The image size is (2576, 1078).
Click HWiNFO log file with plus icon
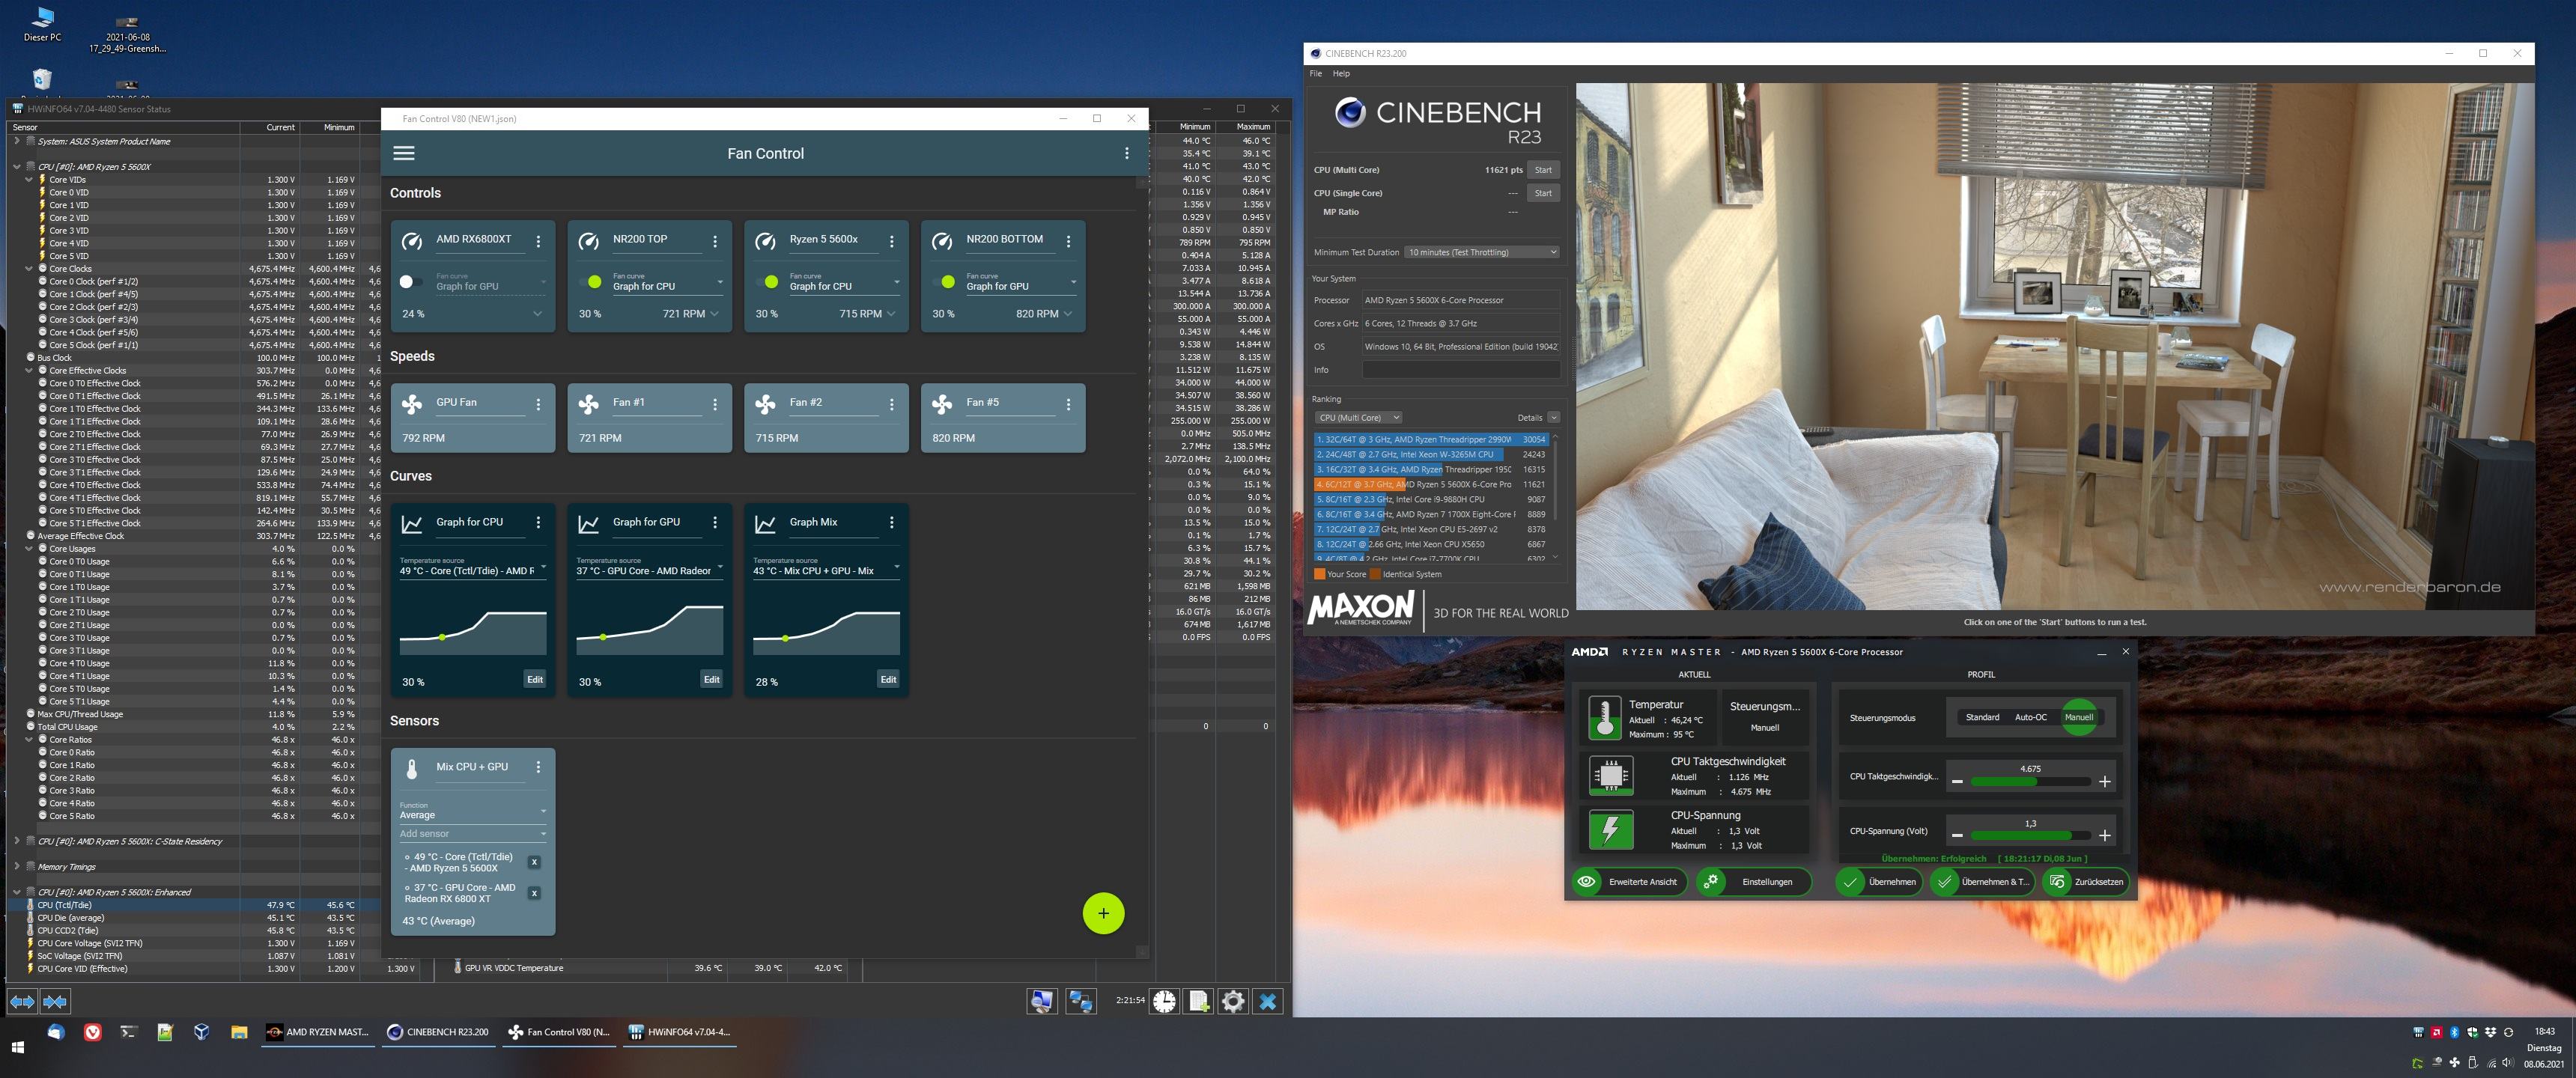(1199, 1001)
